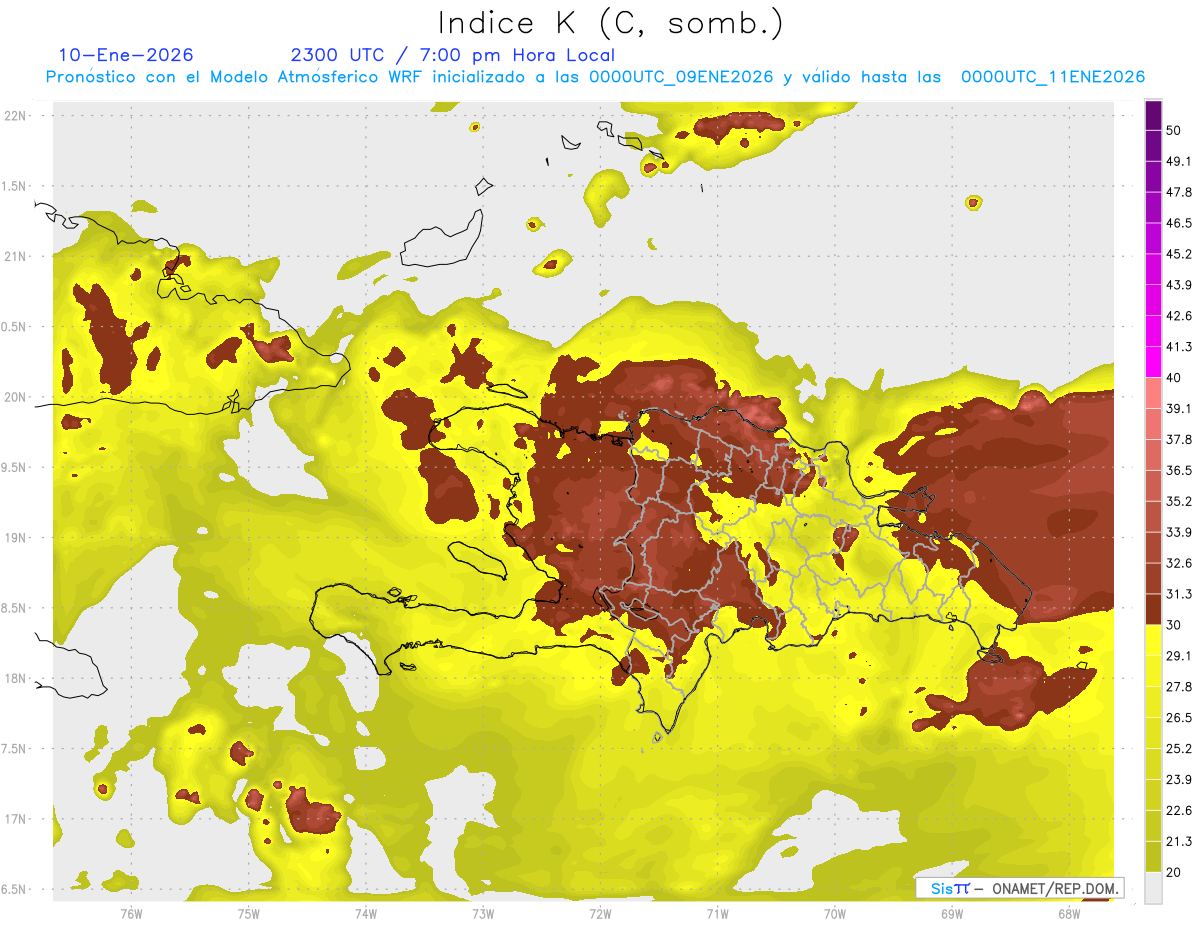
Task: Click the colorbar value "47.8"
Action: tap(1179, 192)
